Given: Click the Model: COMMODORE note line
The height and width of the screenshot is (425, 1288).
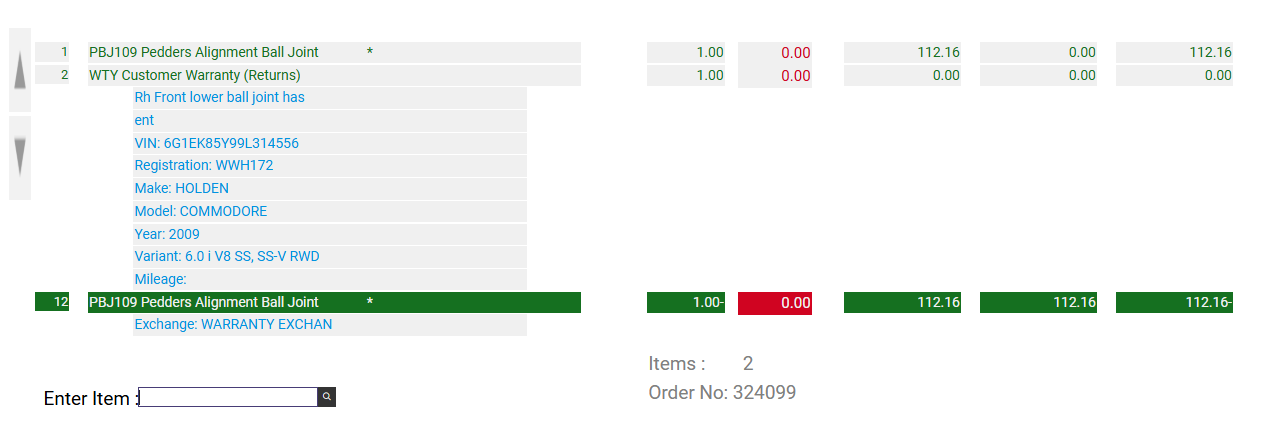Looking at the screenshot, I should (x=201, y=211).
